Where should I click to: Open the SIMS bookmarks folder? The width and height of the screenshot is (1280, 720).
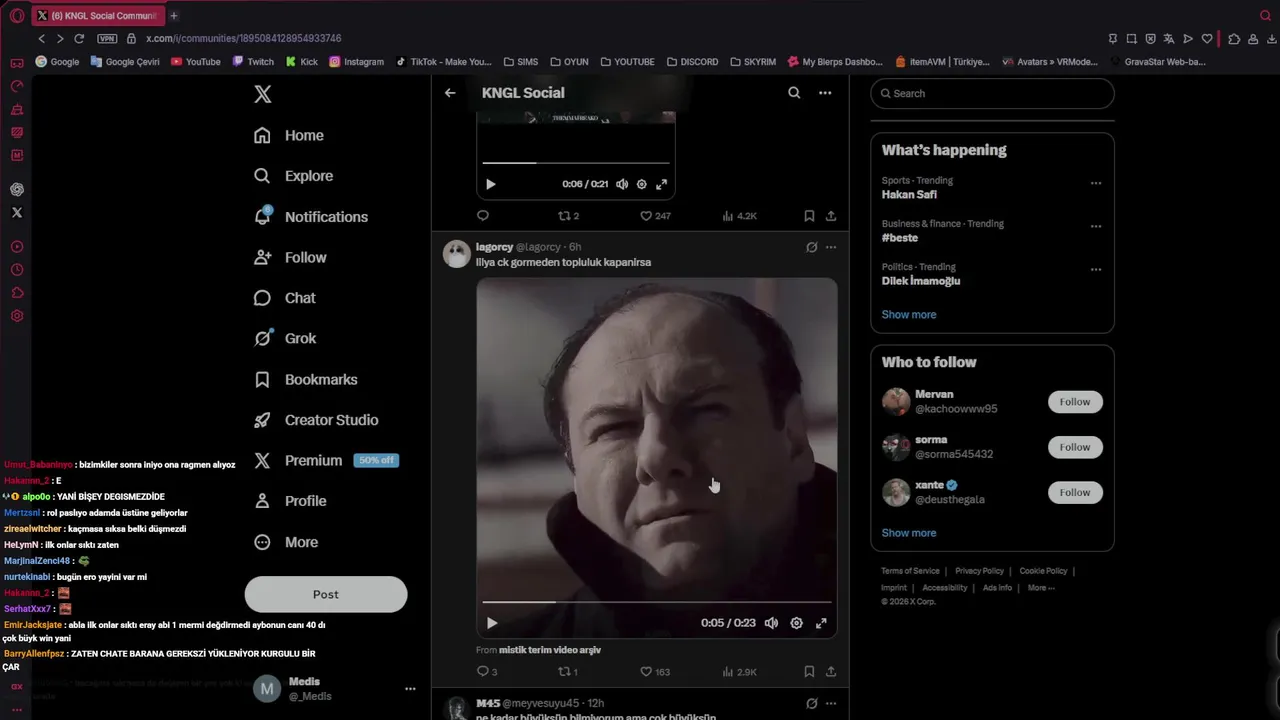[x=521, y=61]
